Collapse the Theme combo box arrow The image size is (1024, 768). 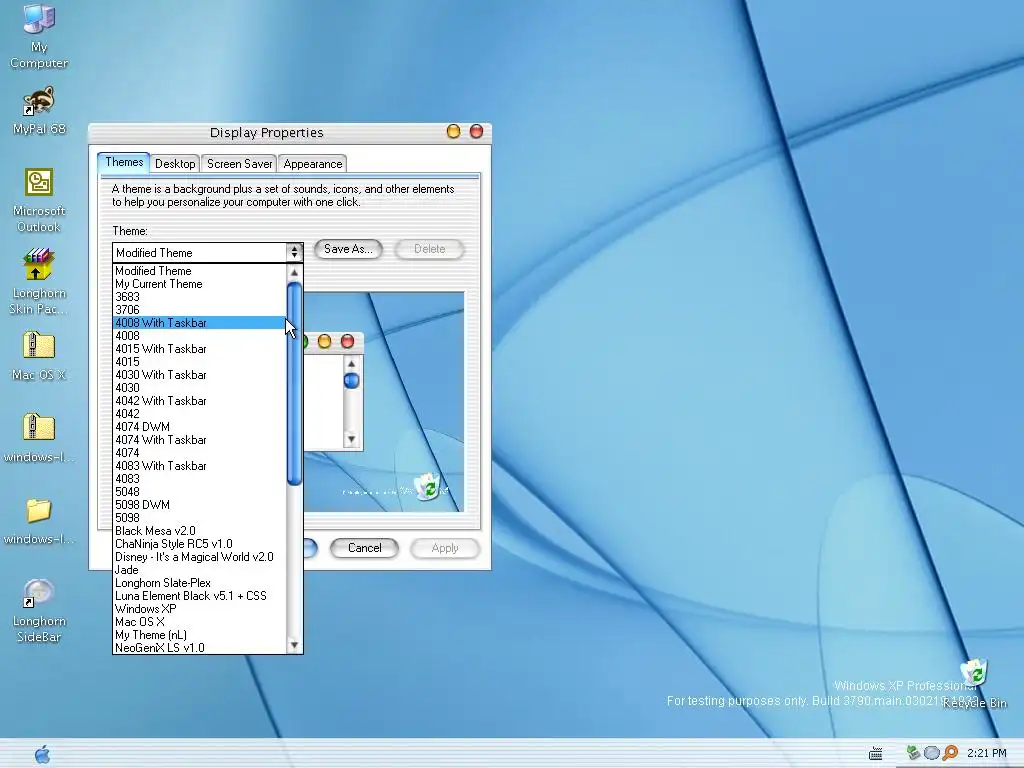coord(295,252)
